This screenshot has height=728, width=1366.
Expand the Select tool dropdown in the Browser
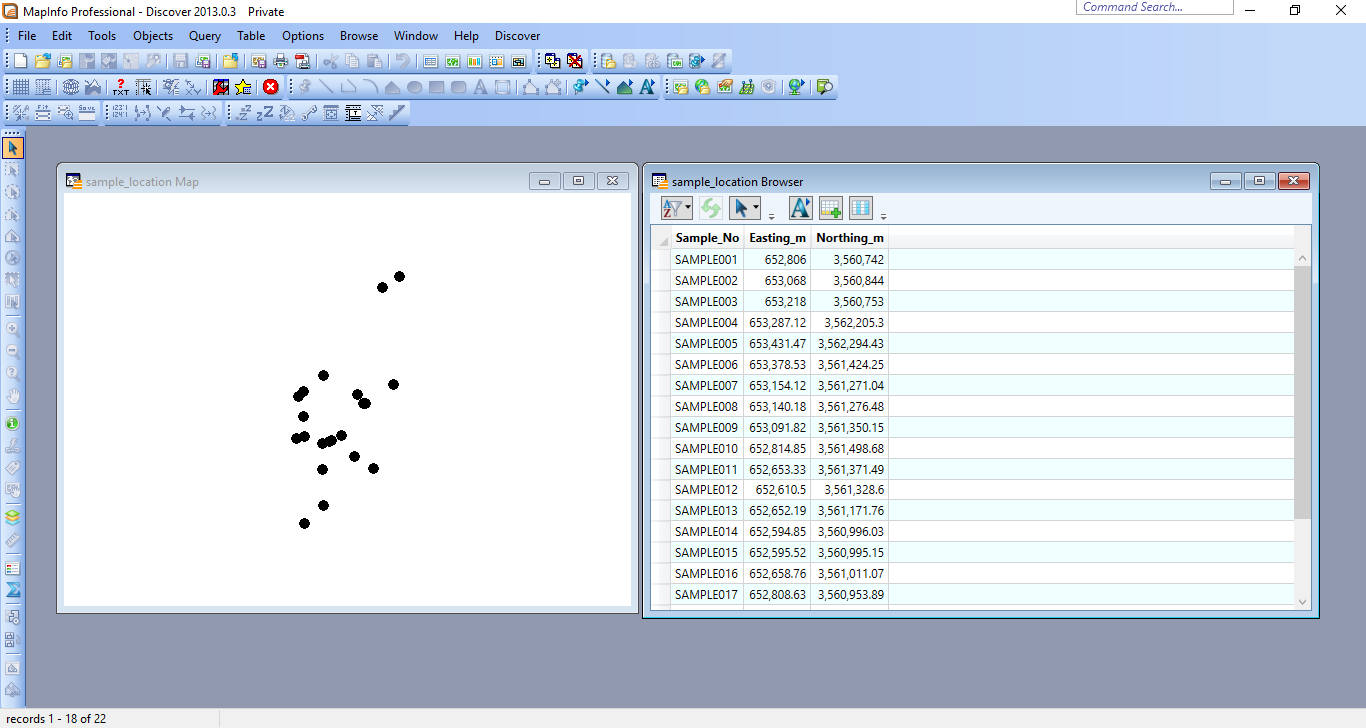coord(755,208)
